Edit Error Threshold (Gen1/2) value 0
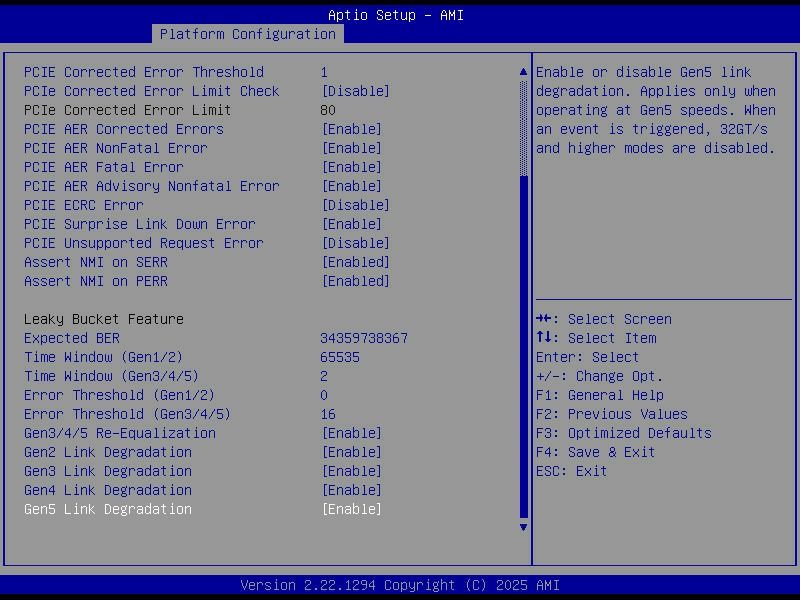The image size is (800, 600). tap(324, 395)
